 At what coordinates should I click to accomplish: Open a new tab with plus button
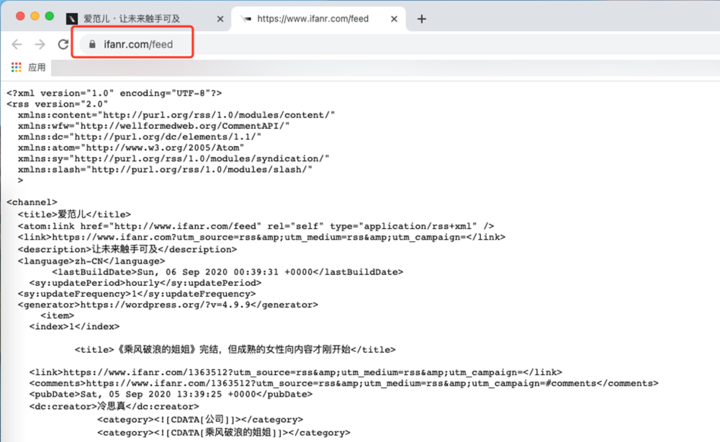coord(422,19)
